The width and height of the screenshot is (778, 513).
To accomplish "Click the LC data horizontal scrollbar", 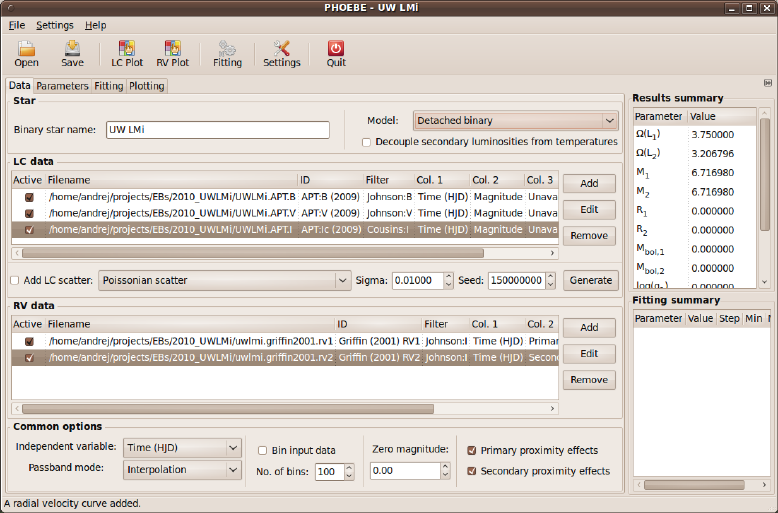I will click(x=253, y=253).
